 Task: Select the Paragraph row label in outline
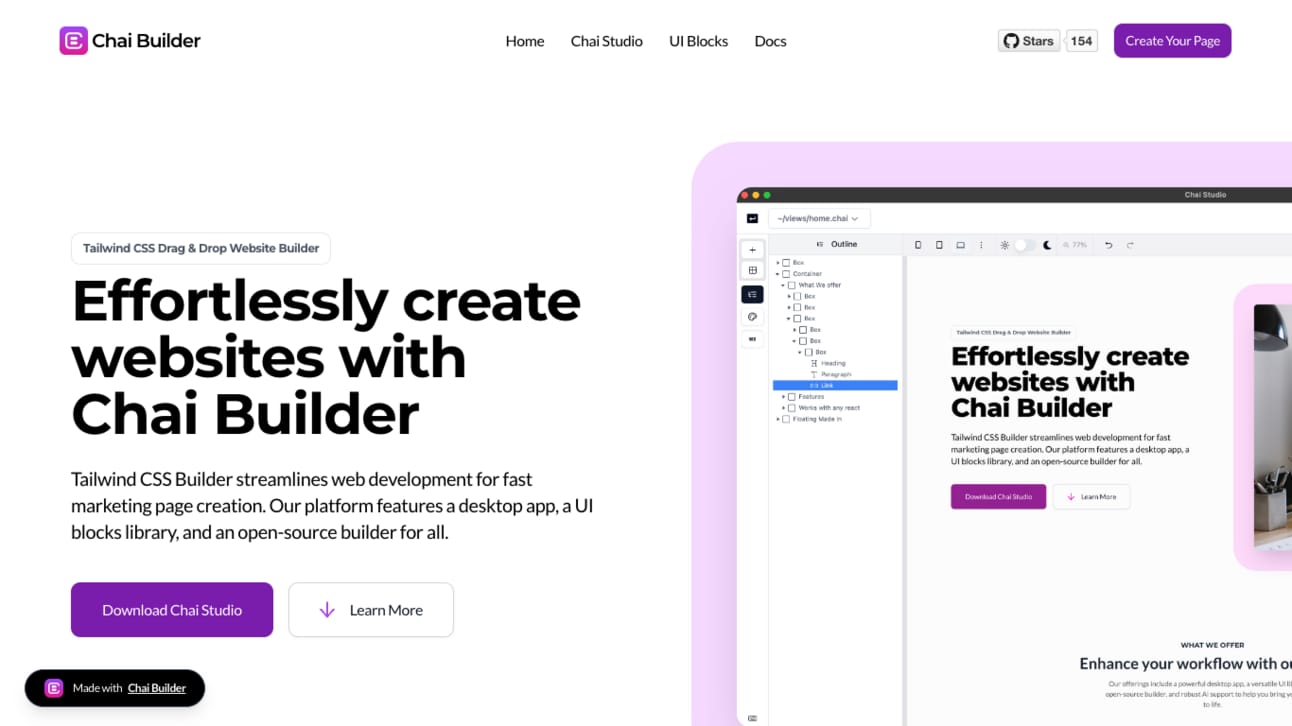click(836, 374)
